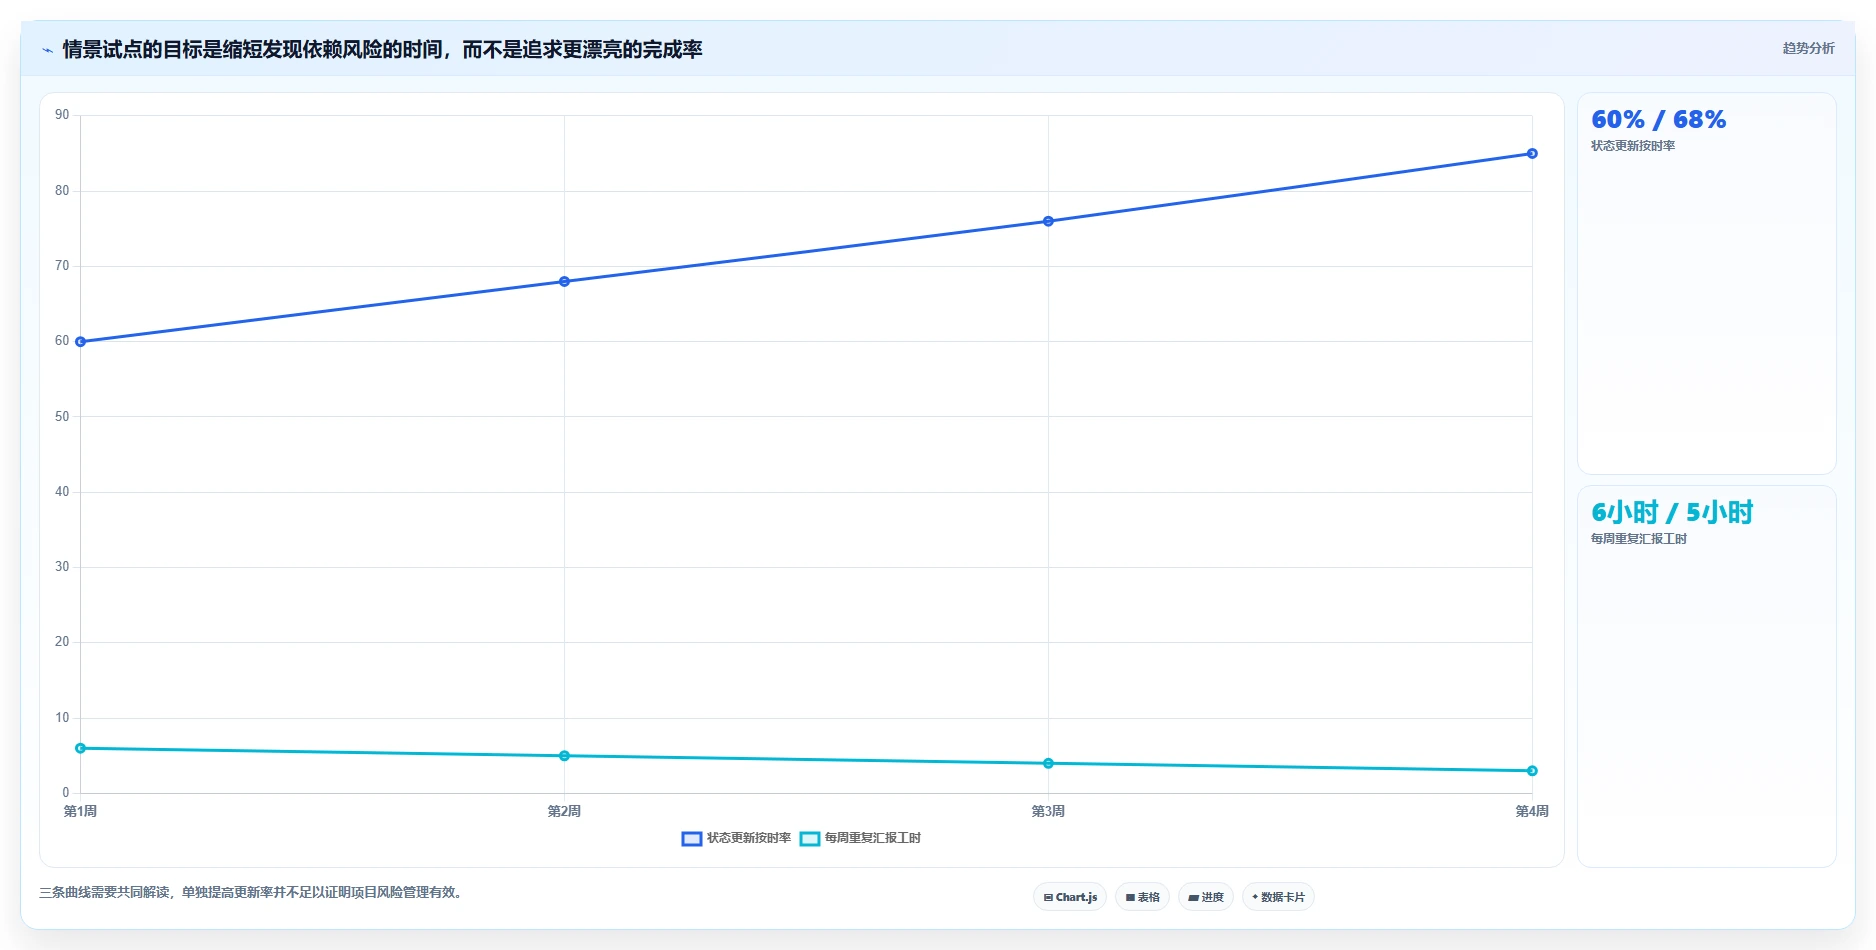Image resolution: width=1876 pixels, height=950 pixels.
Task: Select the blue line data point at 第3周
Action: pyautogui.click(x=1048, y=221)
